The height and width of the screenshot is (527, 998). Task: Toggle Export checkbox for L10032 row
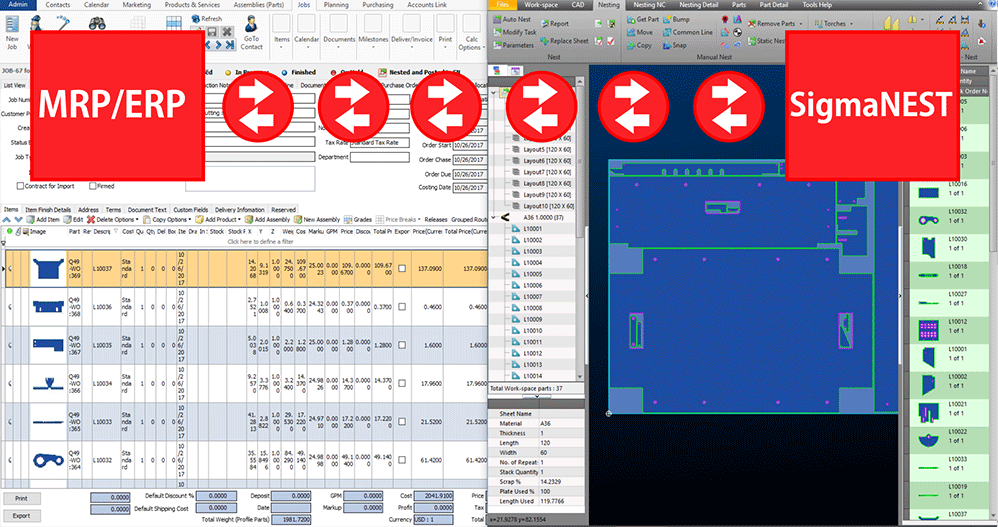tap(402, 460)
